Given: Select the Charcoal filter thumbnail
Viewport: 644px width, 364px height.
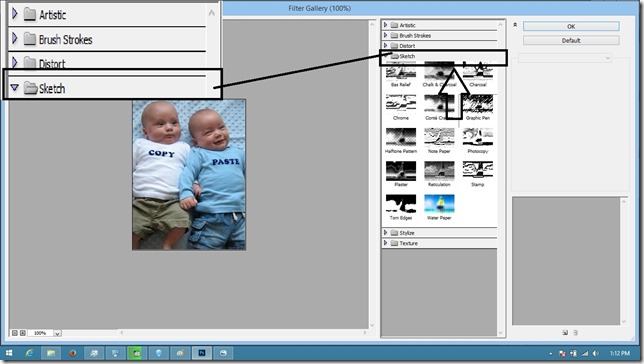Looking at the screenshot, I should (x=478, y=74).
